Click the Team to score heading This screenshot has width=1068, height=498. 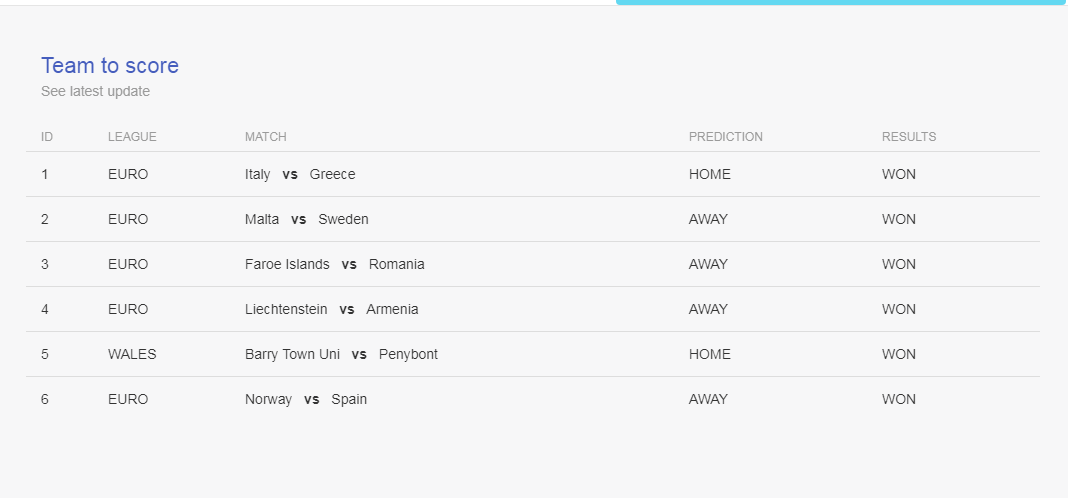[x=110, y=65]
